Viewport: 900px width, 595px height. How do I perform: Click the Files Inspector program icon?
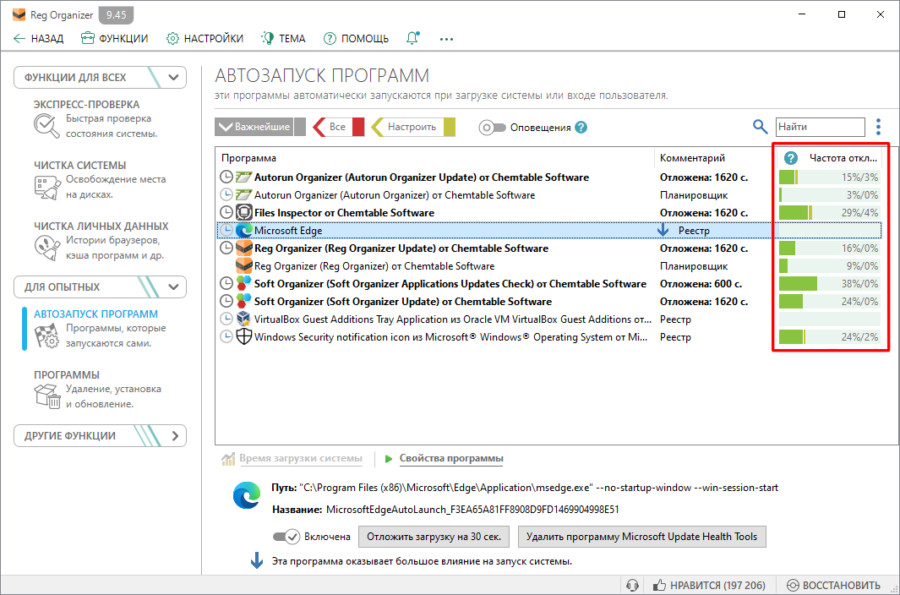(x=244, y=212)
